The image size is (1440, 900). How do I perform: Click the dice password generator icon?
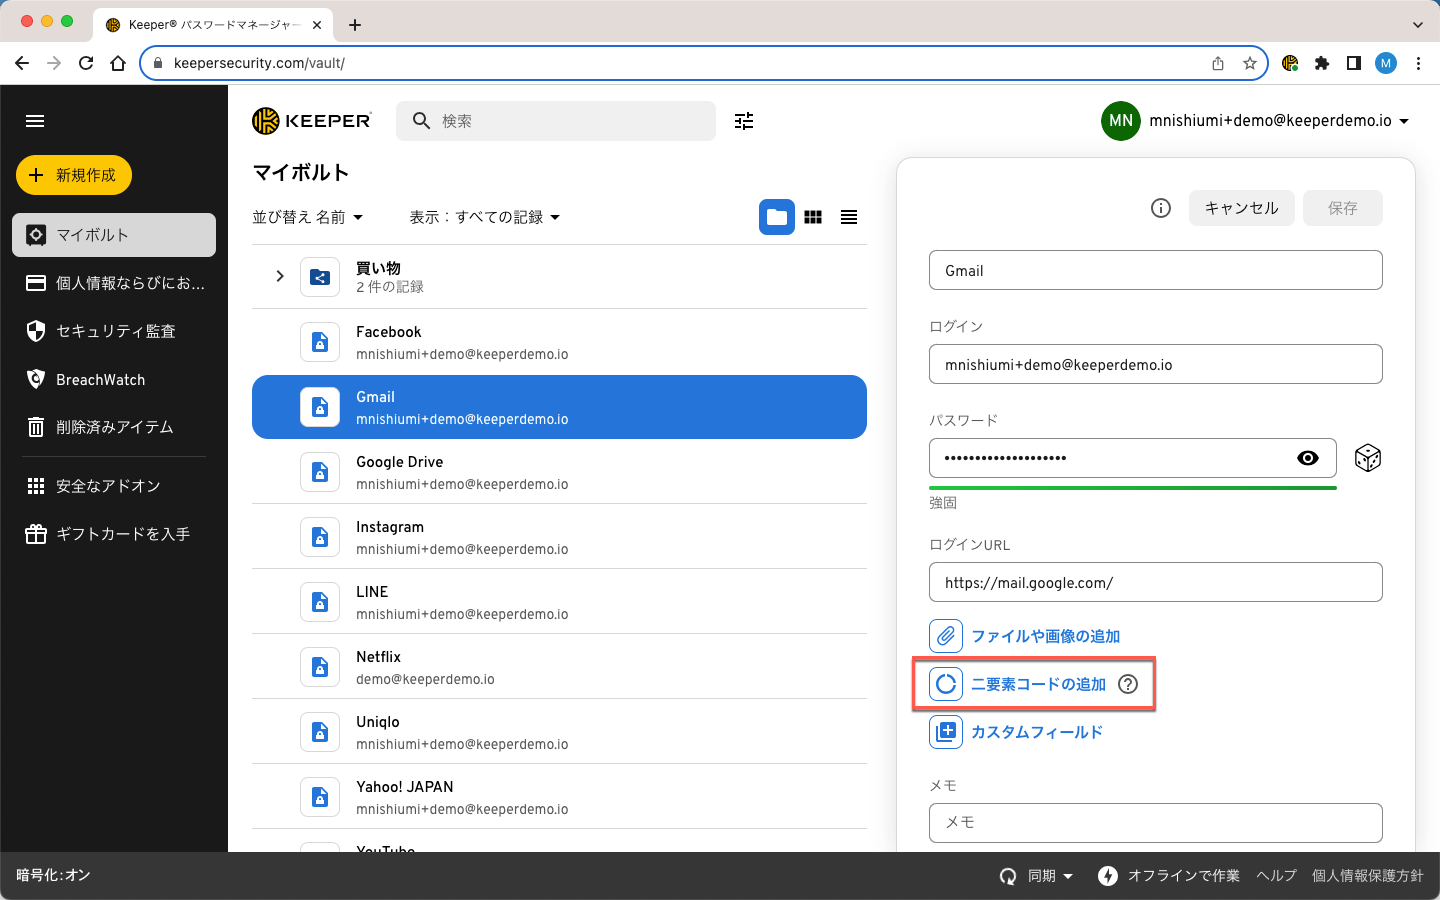pos(1367,458)
